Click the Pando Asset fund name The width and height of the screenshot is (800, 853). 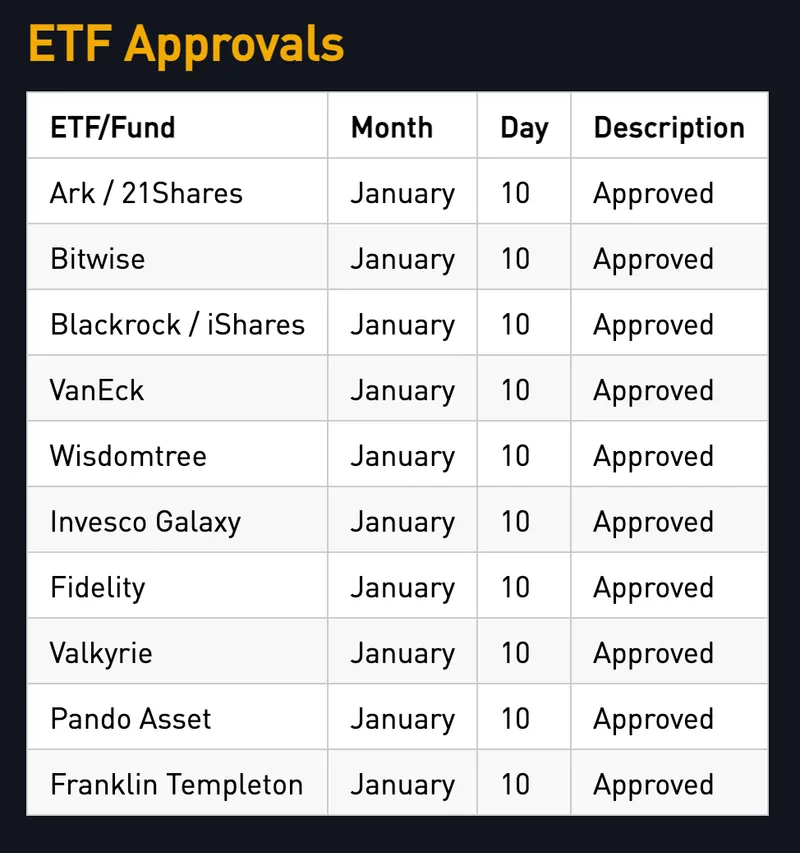131,719
